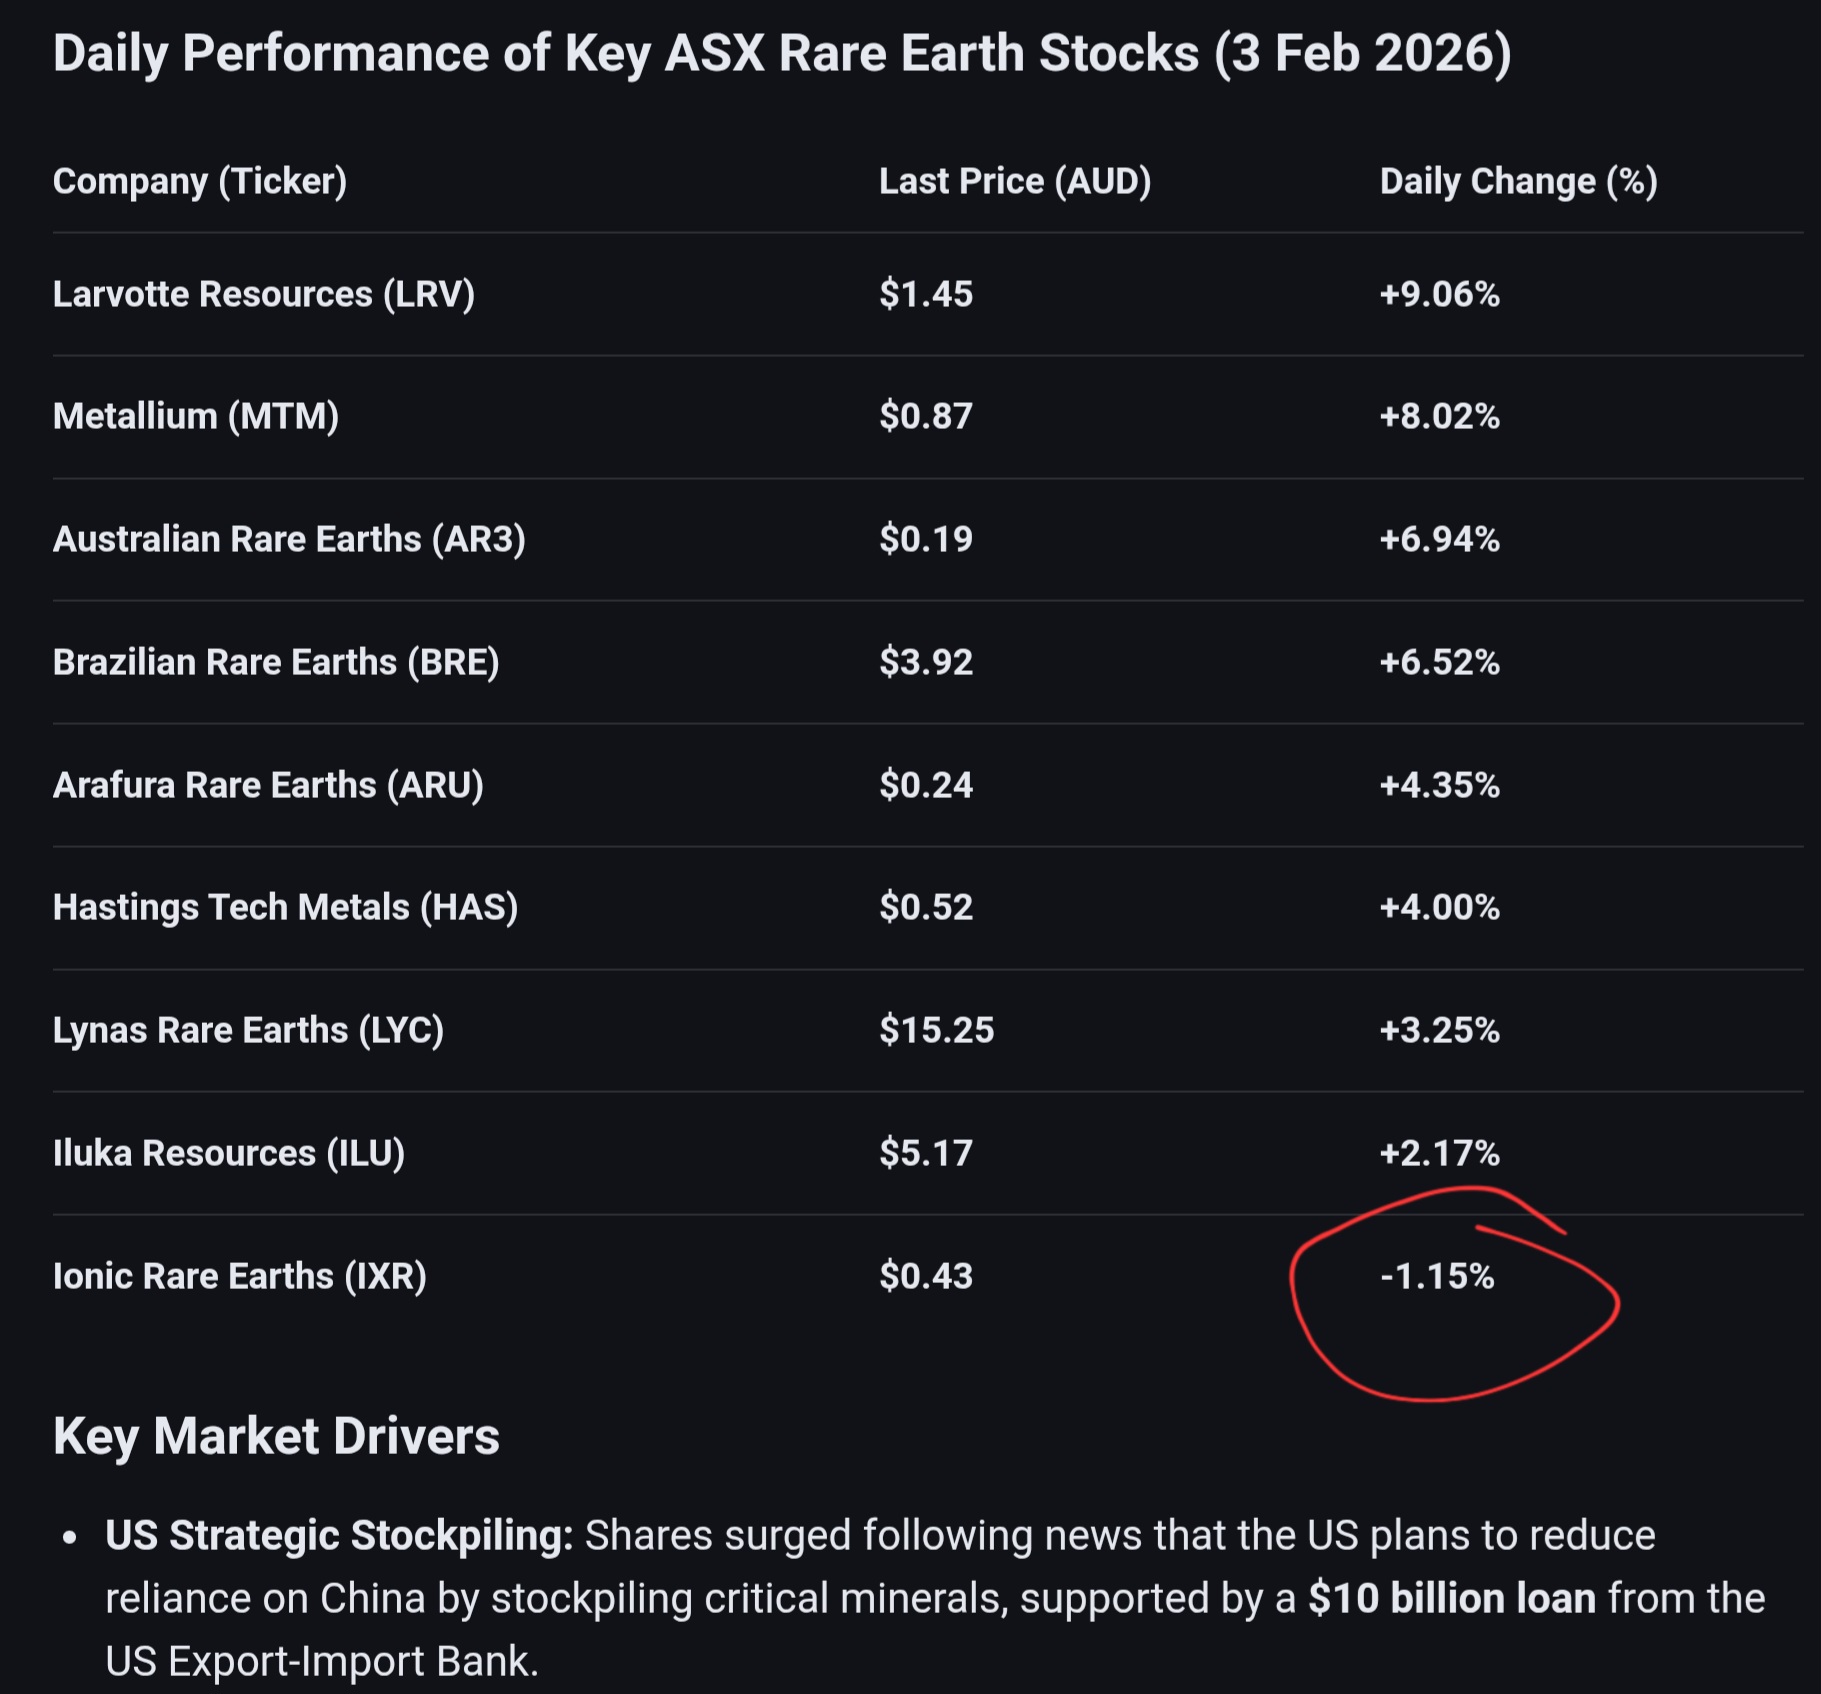Click the circled -1.15% daily change value
1821x1694 pixels.
tap(1437, 1277)
